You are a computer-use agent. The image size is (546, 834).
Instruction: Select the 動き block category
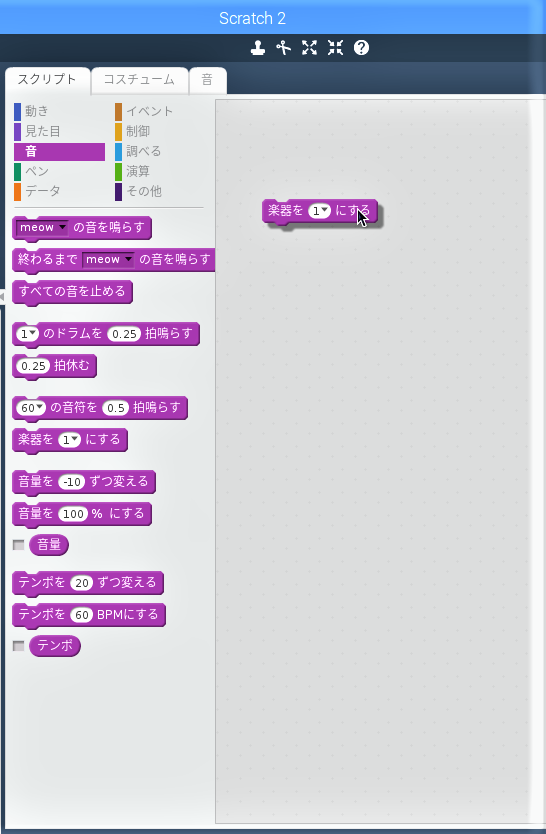(x=37, y=111)
